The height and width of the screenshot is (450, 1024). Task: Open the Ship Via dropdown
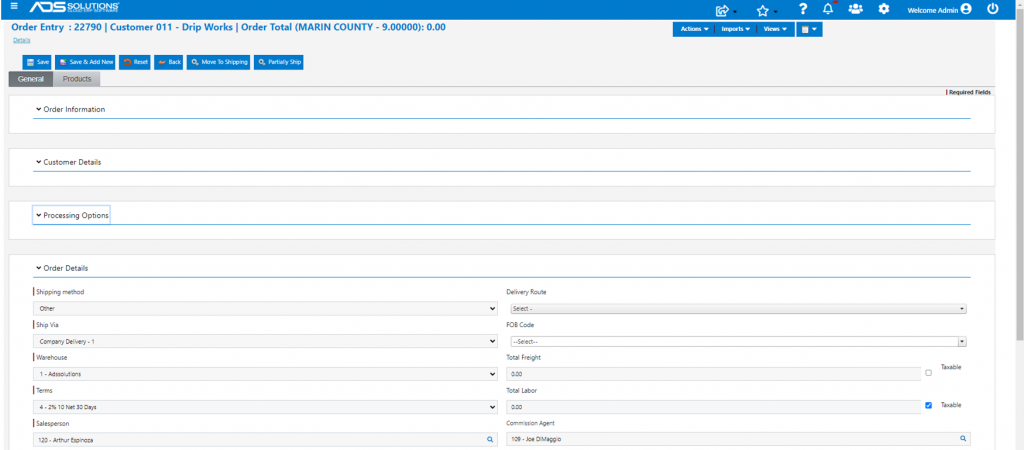(265, 341)
